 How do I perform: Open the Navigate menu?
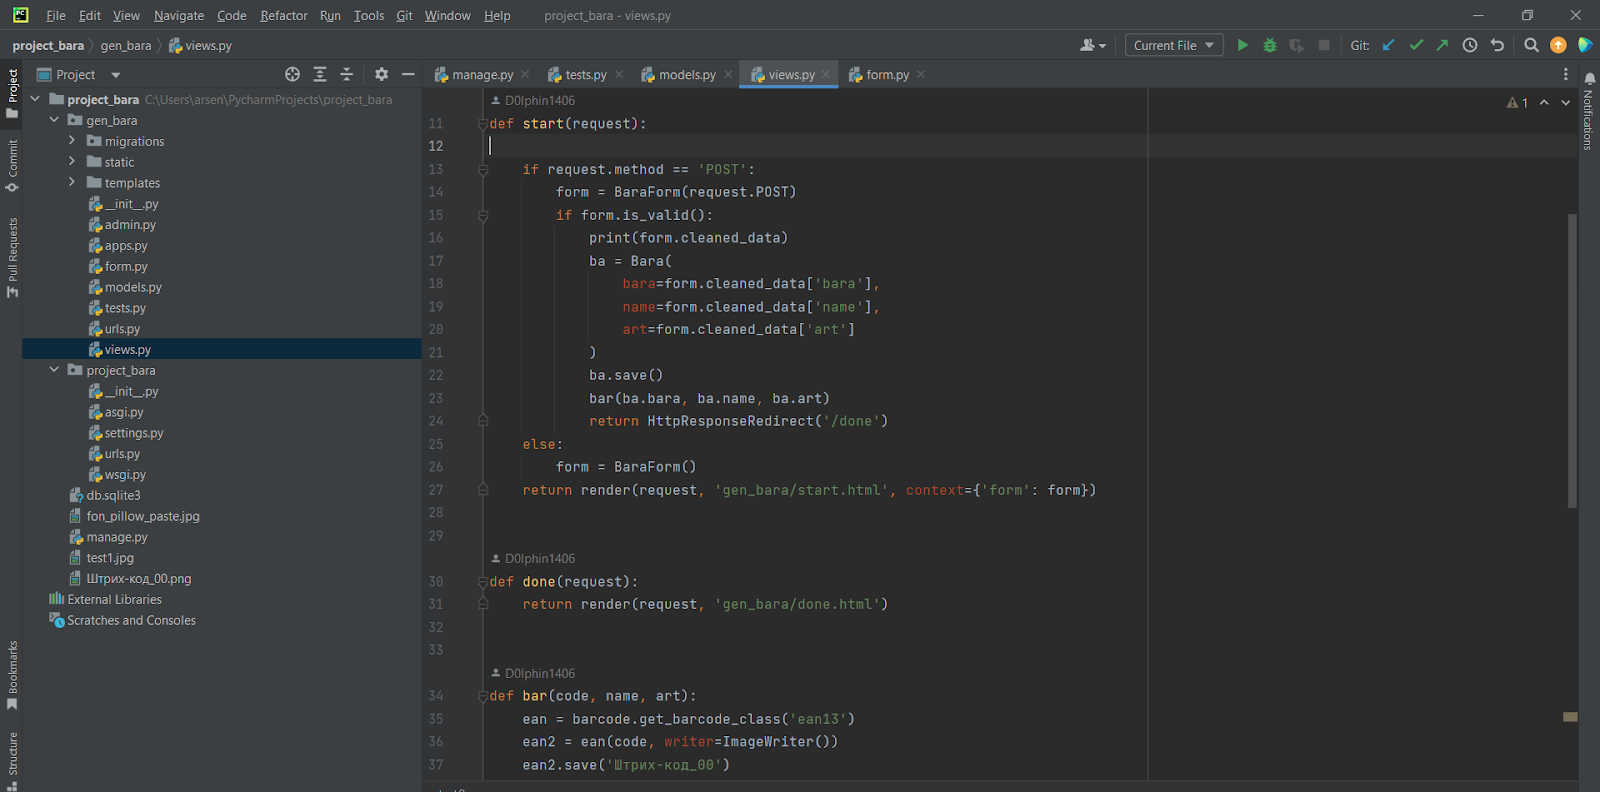click(179, 16)
